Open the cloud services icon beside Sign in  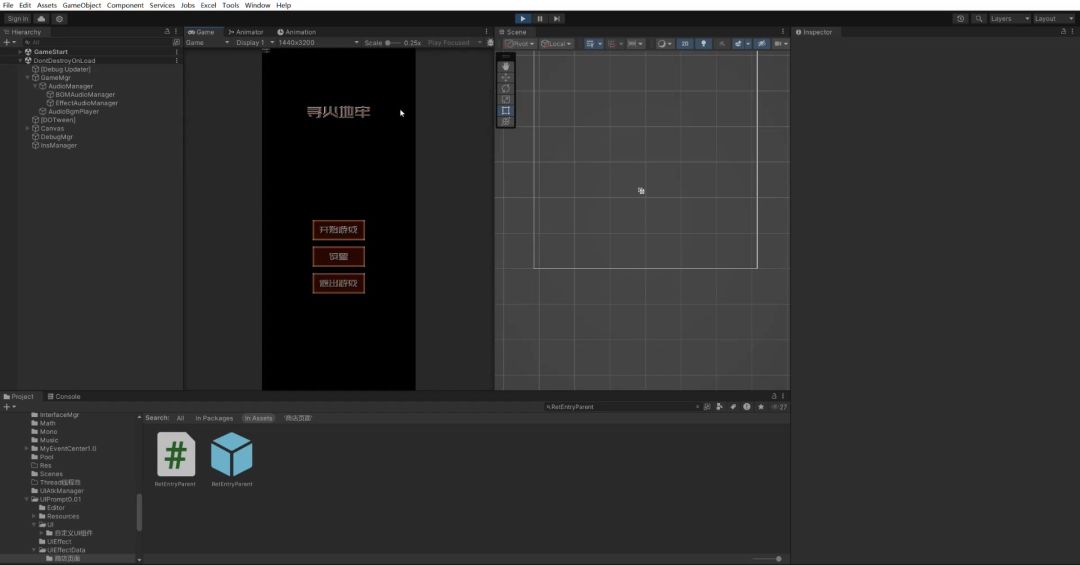click(x=41, y=18)
